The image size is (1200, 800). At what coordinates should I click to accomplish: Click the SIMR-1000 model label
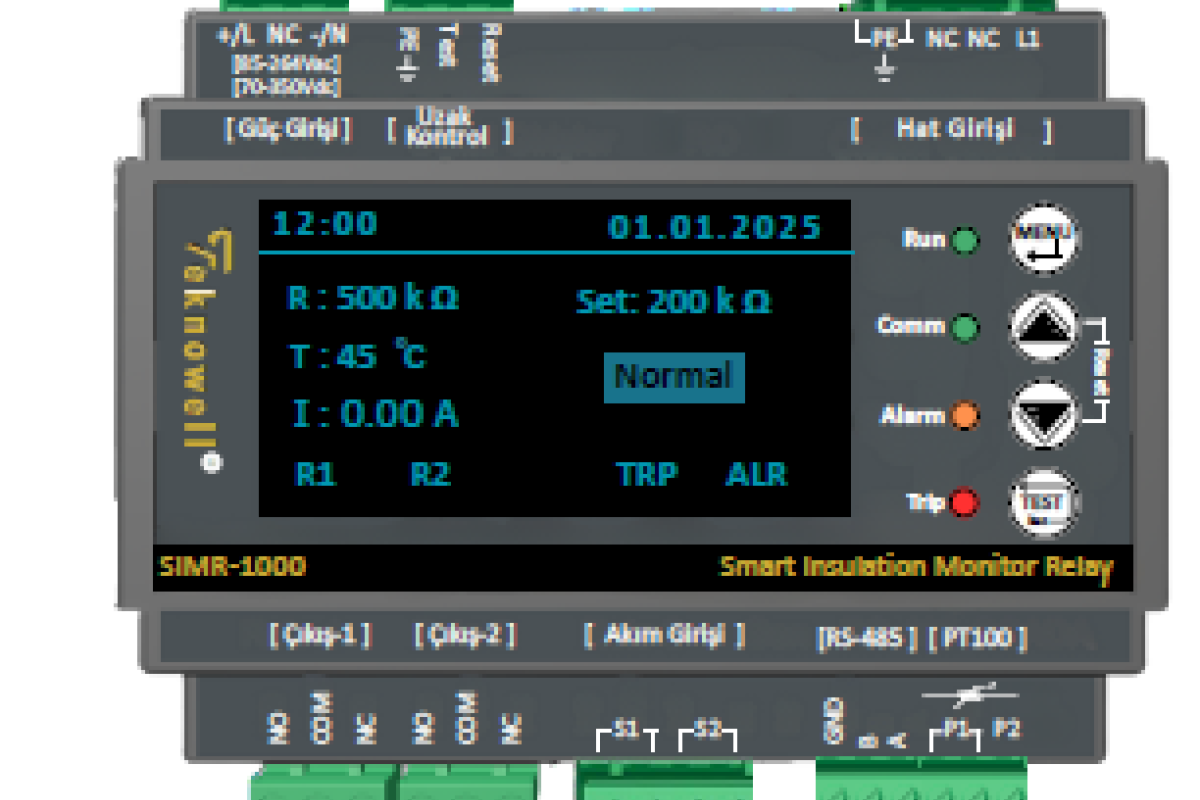pyautogui.click(x=232, y=567)
